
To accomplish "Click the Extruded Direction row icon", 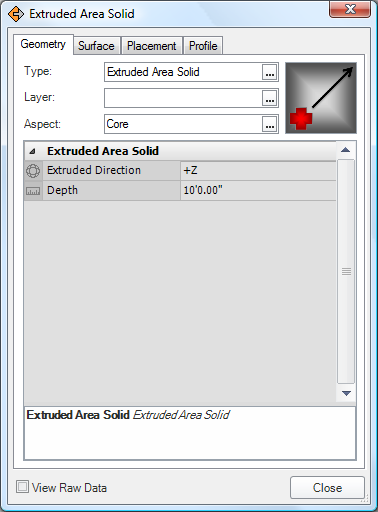I will pyautogui.click(x=33, y=171).
